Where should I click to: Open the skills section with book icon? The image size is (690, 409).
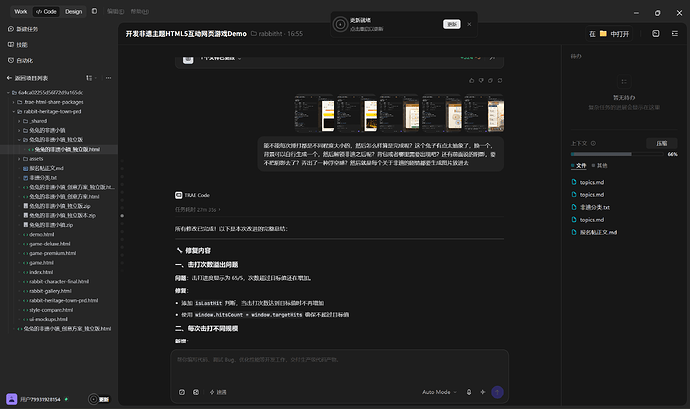[x=18, y=45]
